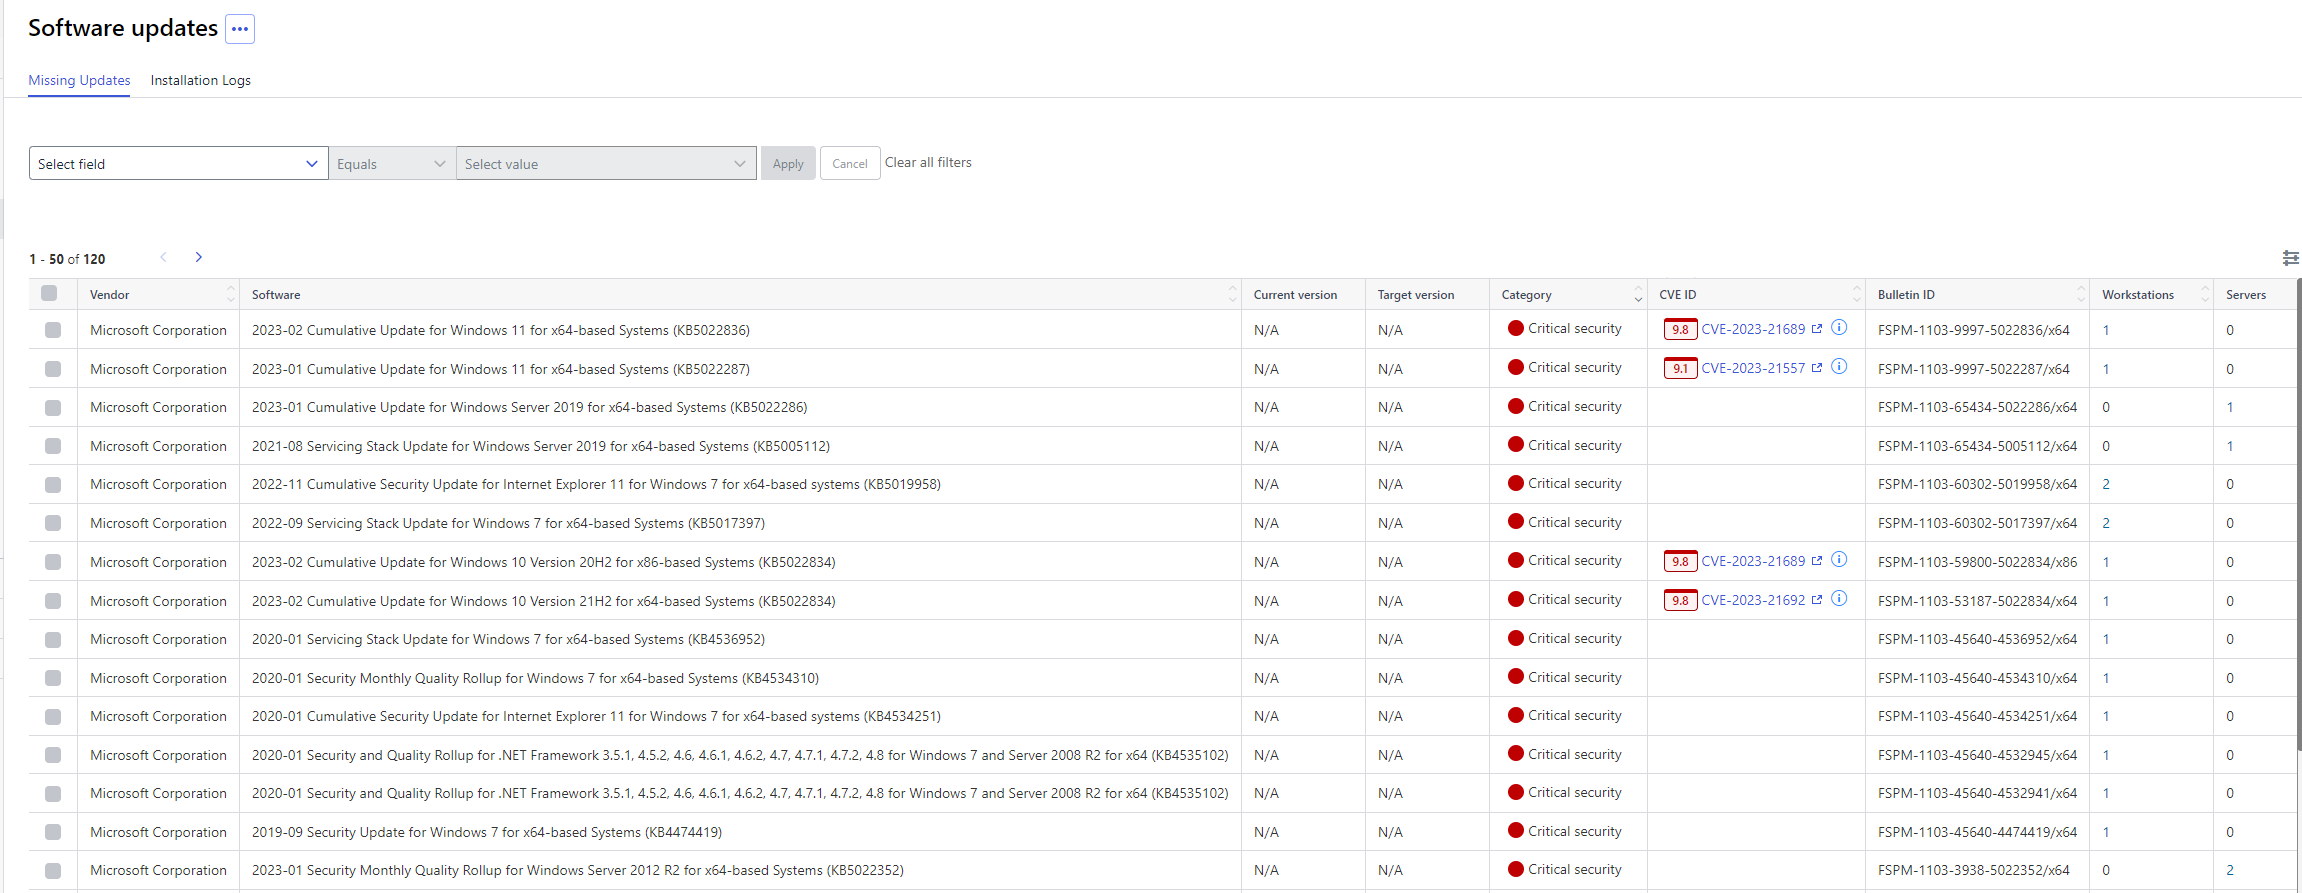Tick the checkbox for KB5022286 Server 2019 update
The height and width of the screenshot is (893, 2302).
(x=53, y=408)
